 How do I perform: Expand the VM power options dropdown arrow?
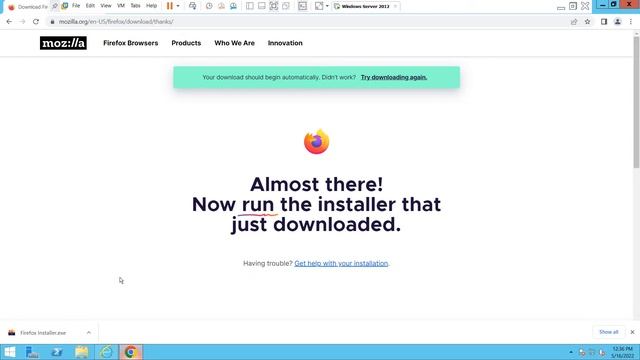click(178, 6)
